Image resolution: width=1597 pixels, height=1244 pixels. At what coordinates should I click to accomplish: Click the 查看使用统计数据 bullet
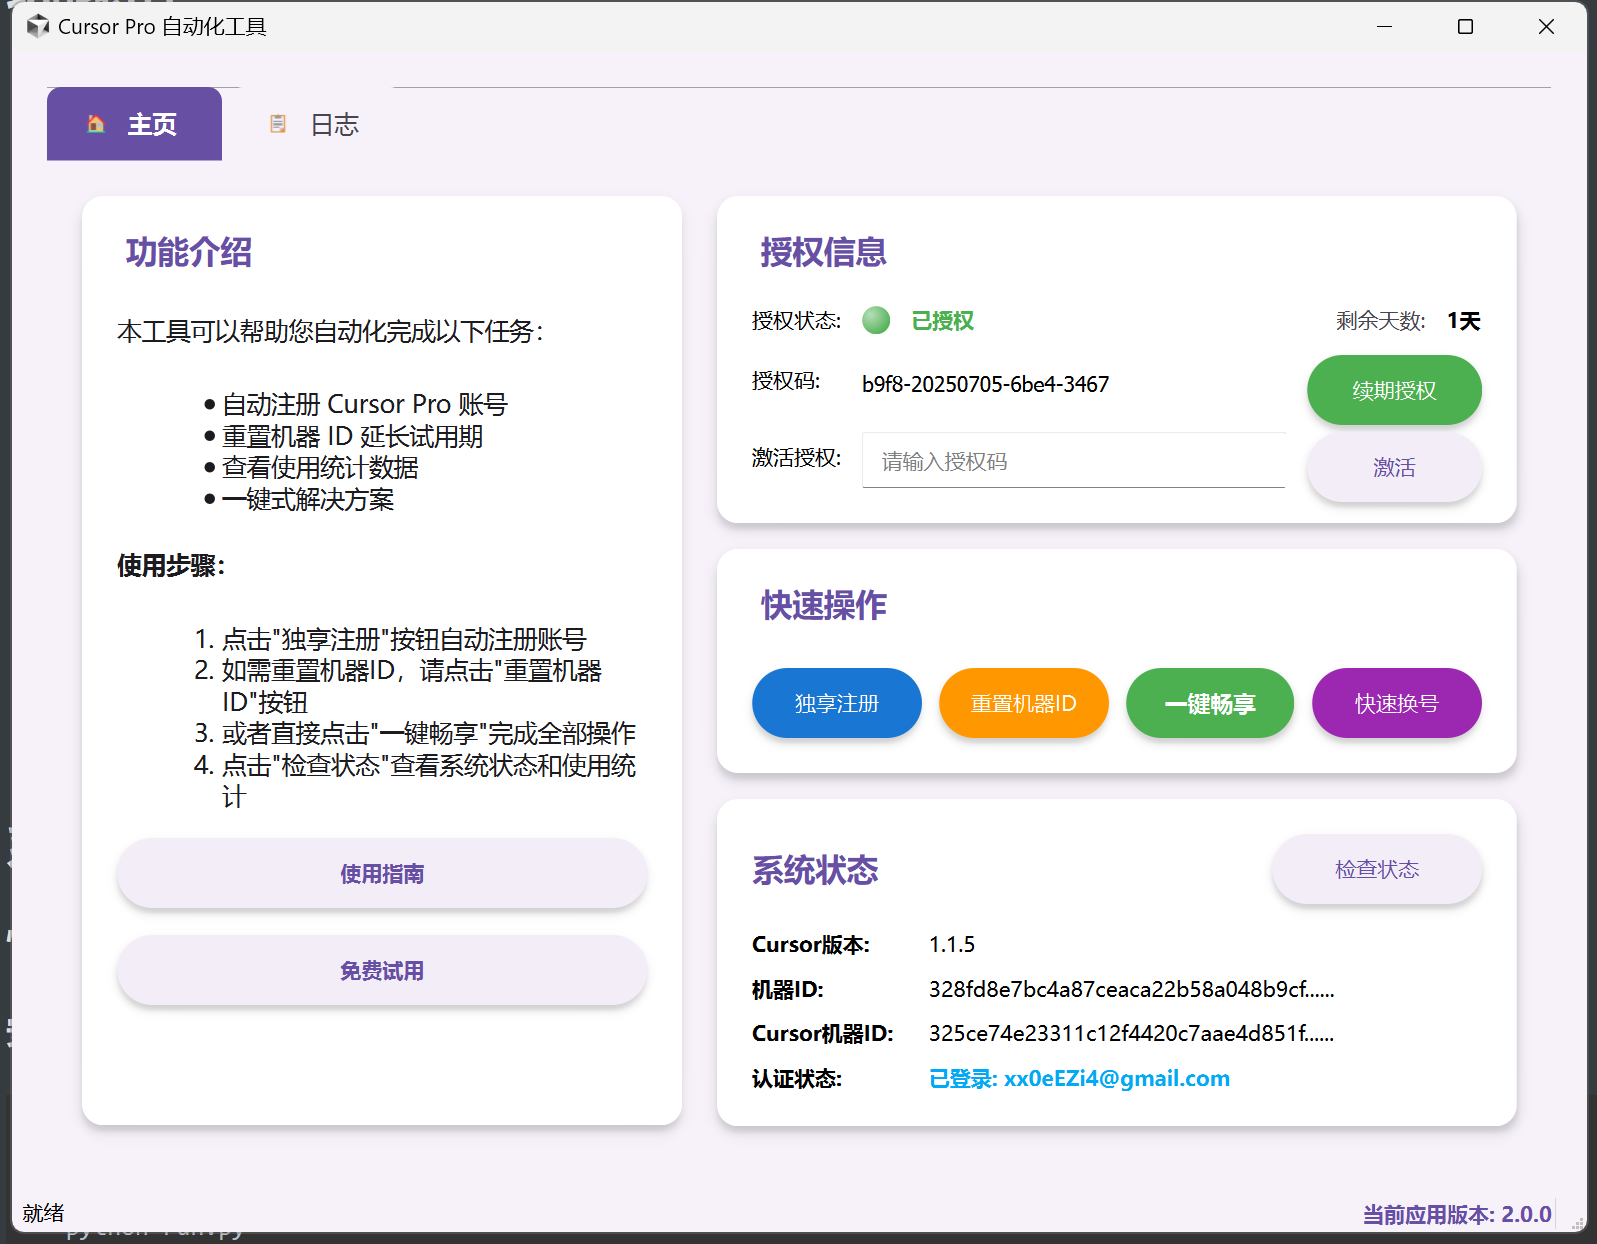click(x=320, y=467)
